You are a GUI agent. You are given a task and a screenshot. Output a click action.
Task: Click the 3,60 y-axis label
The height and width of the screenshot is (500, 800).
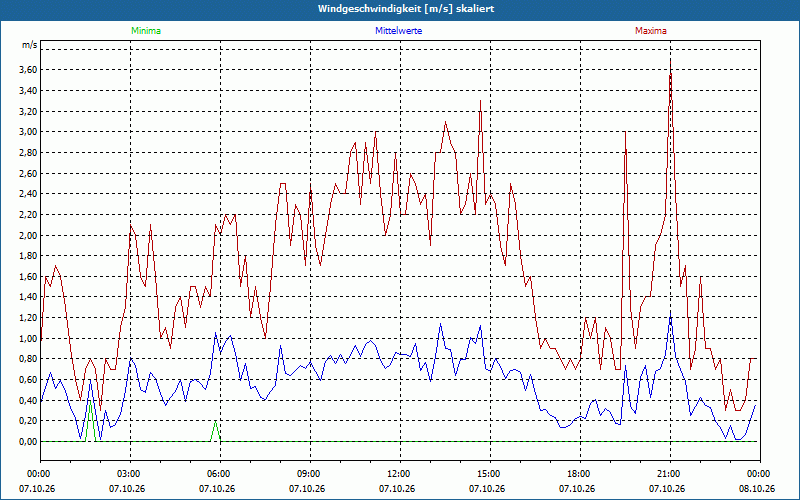(29, 70)
